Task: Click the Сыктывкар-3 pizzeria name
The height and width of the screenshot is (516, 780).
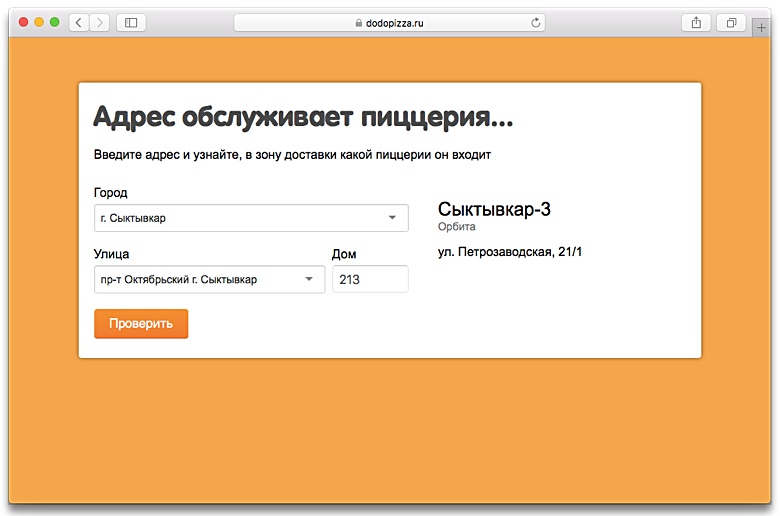Action: coord(494,209)
